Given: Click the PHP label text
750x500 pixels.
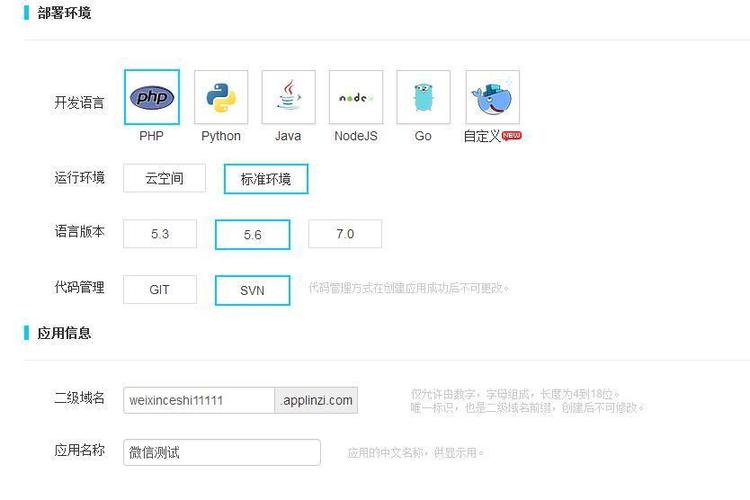Looking at the screenshot, I should 151,136.
